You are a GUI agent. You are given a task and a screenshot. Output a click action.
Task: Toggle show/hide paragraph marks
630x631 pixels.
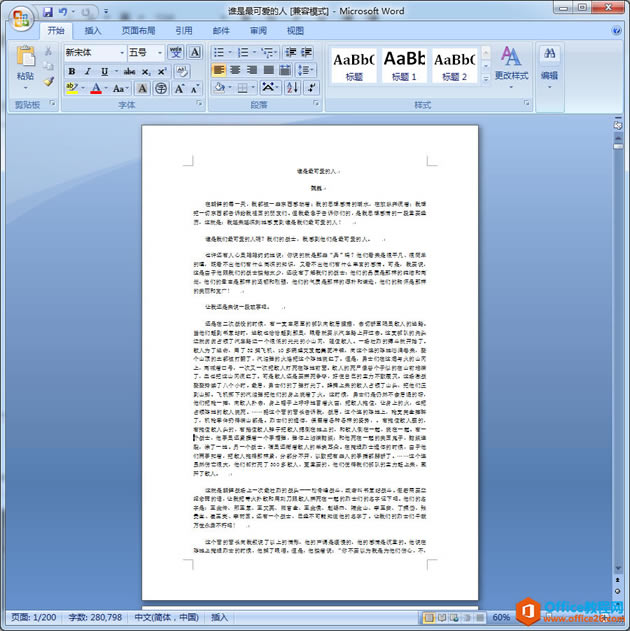311,87
